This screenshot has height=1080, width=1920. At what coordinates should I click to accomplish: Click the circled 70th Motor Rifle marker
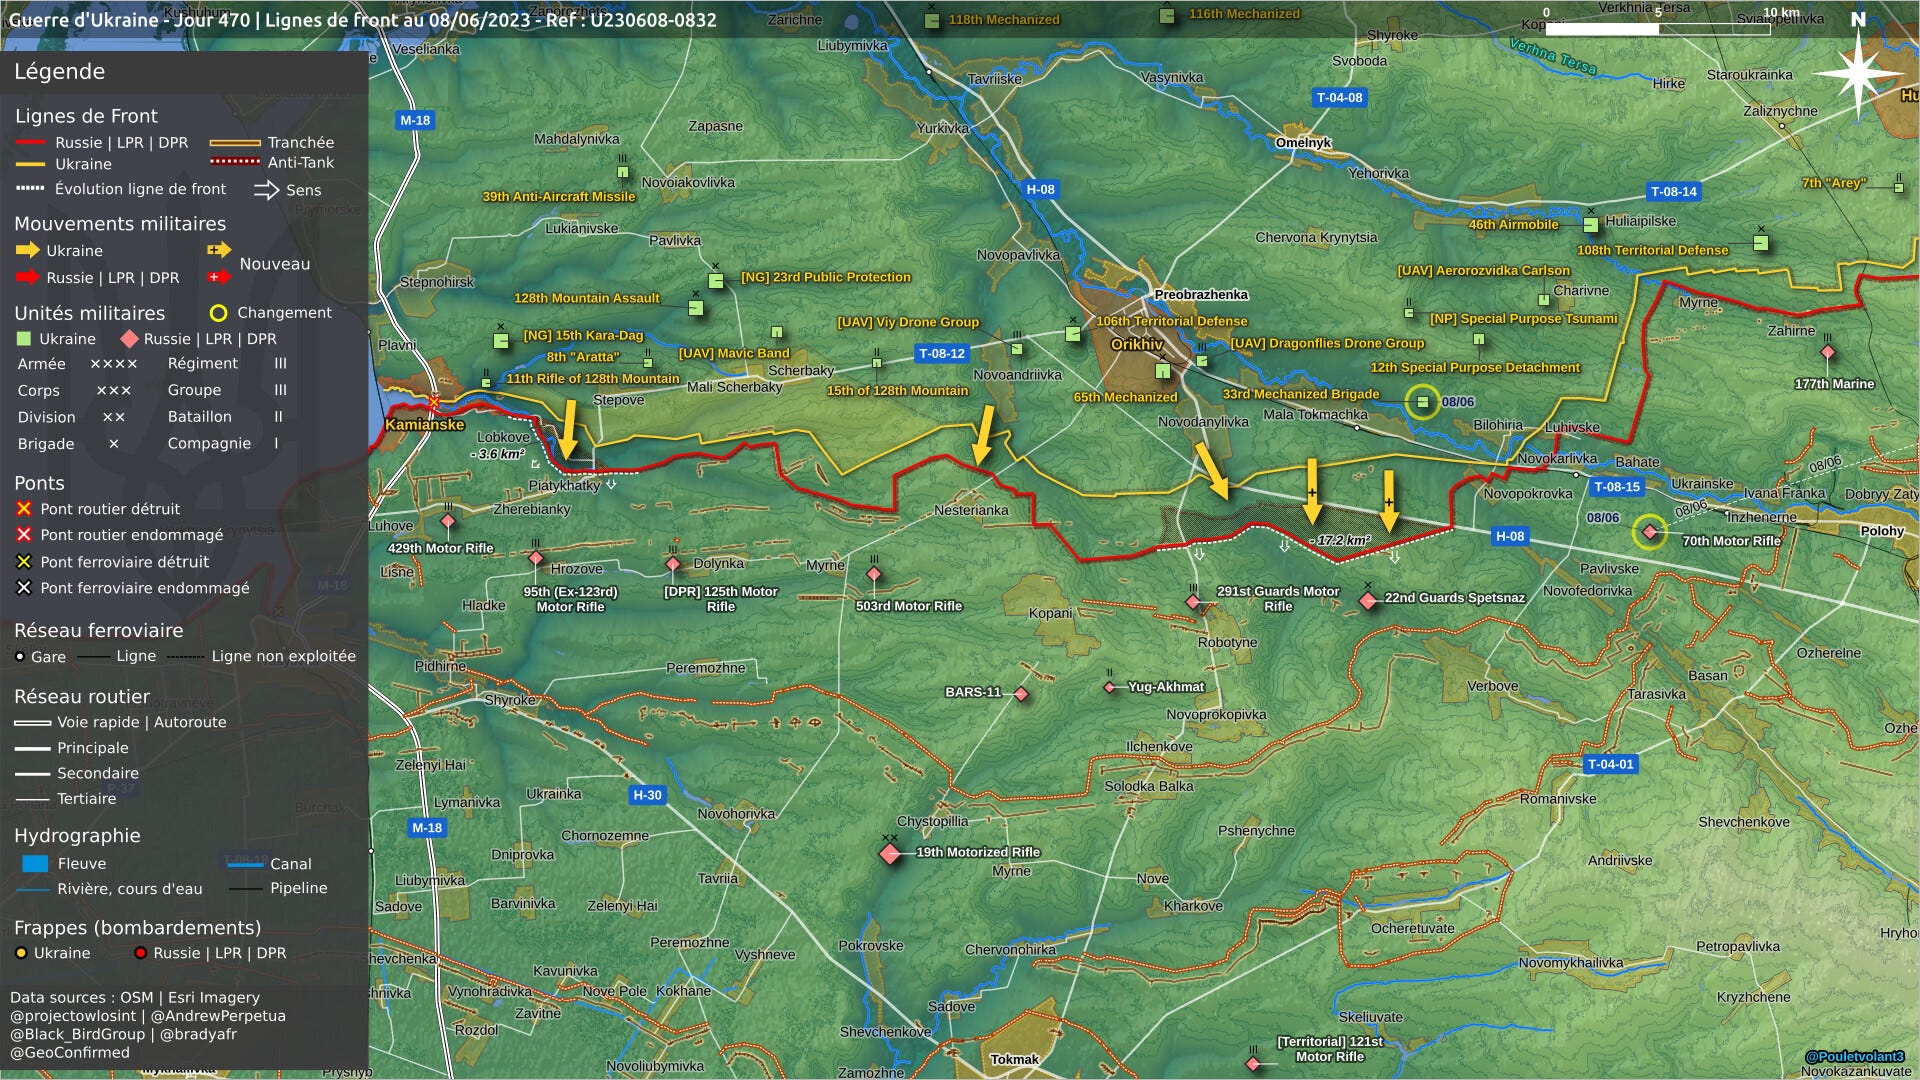[1650, 532]
